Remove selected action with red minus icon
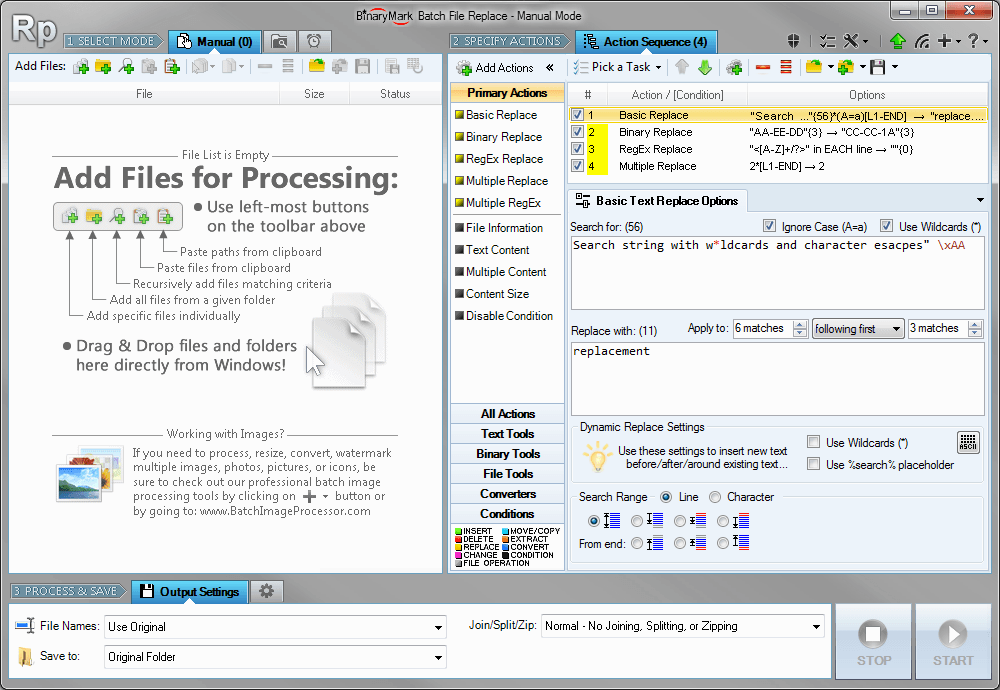The image size is (1000, 690). coord(763,67)
